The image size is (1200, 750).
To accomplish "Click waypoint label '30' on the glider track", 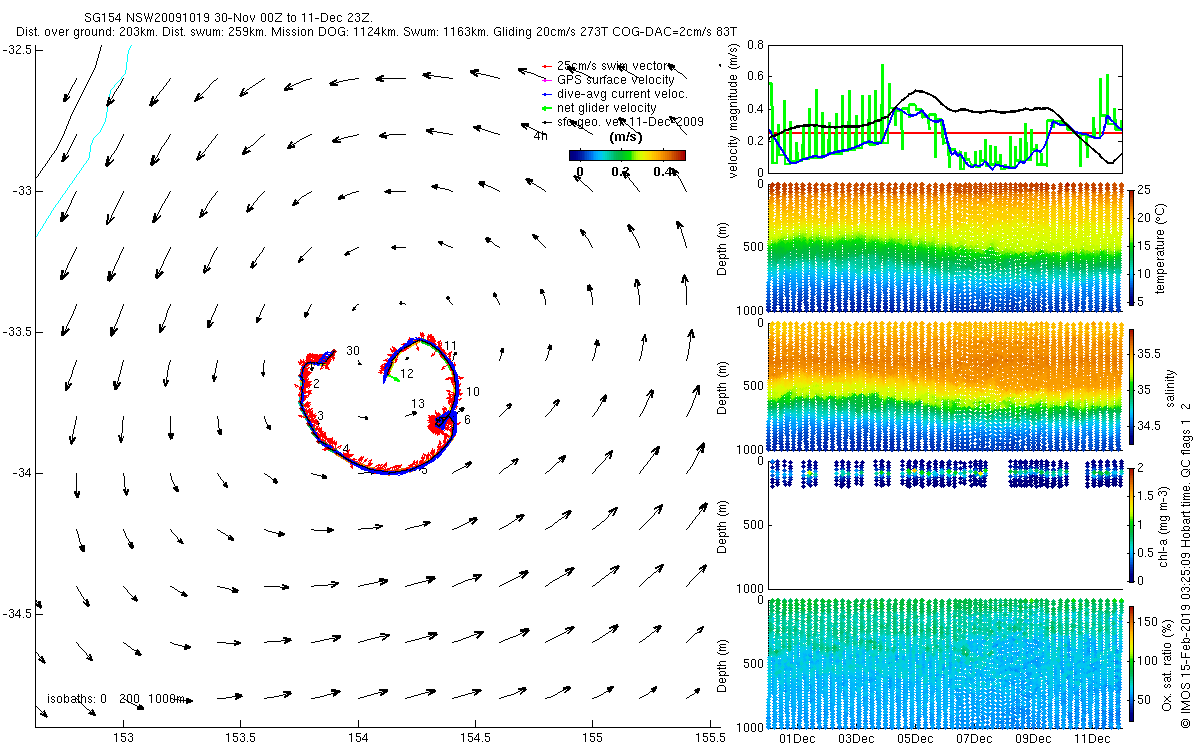I will coord(352,351).
